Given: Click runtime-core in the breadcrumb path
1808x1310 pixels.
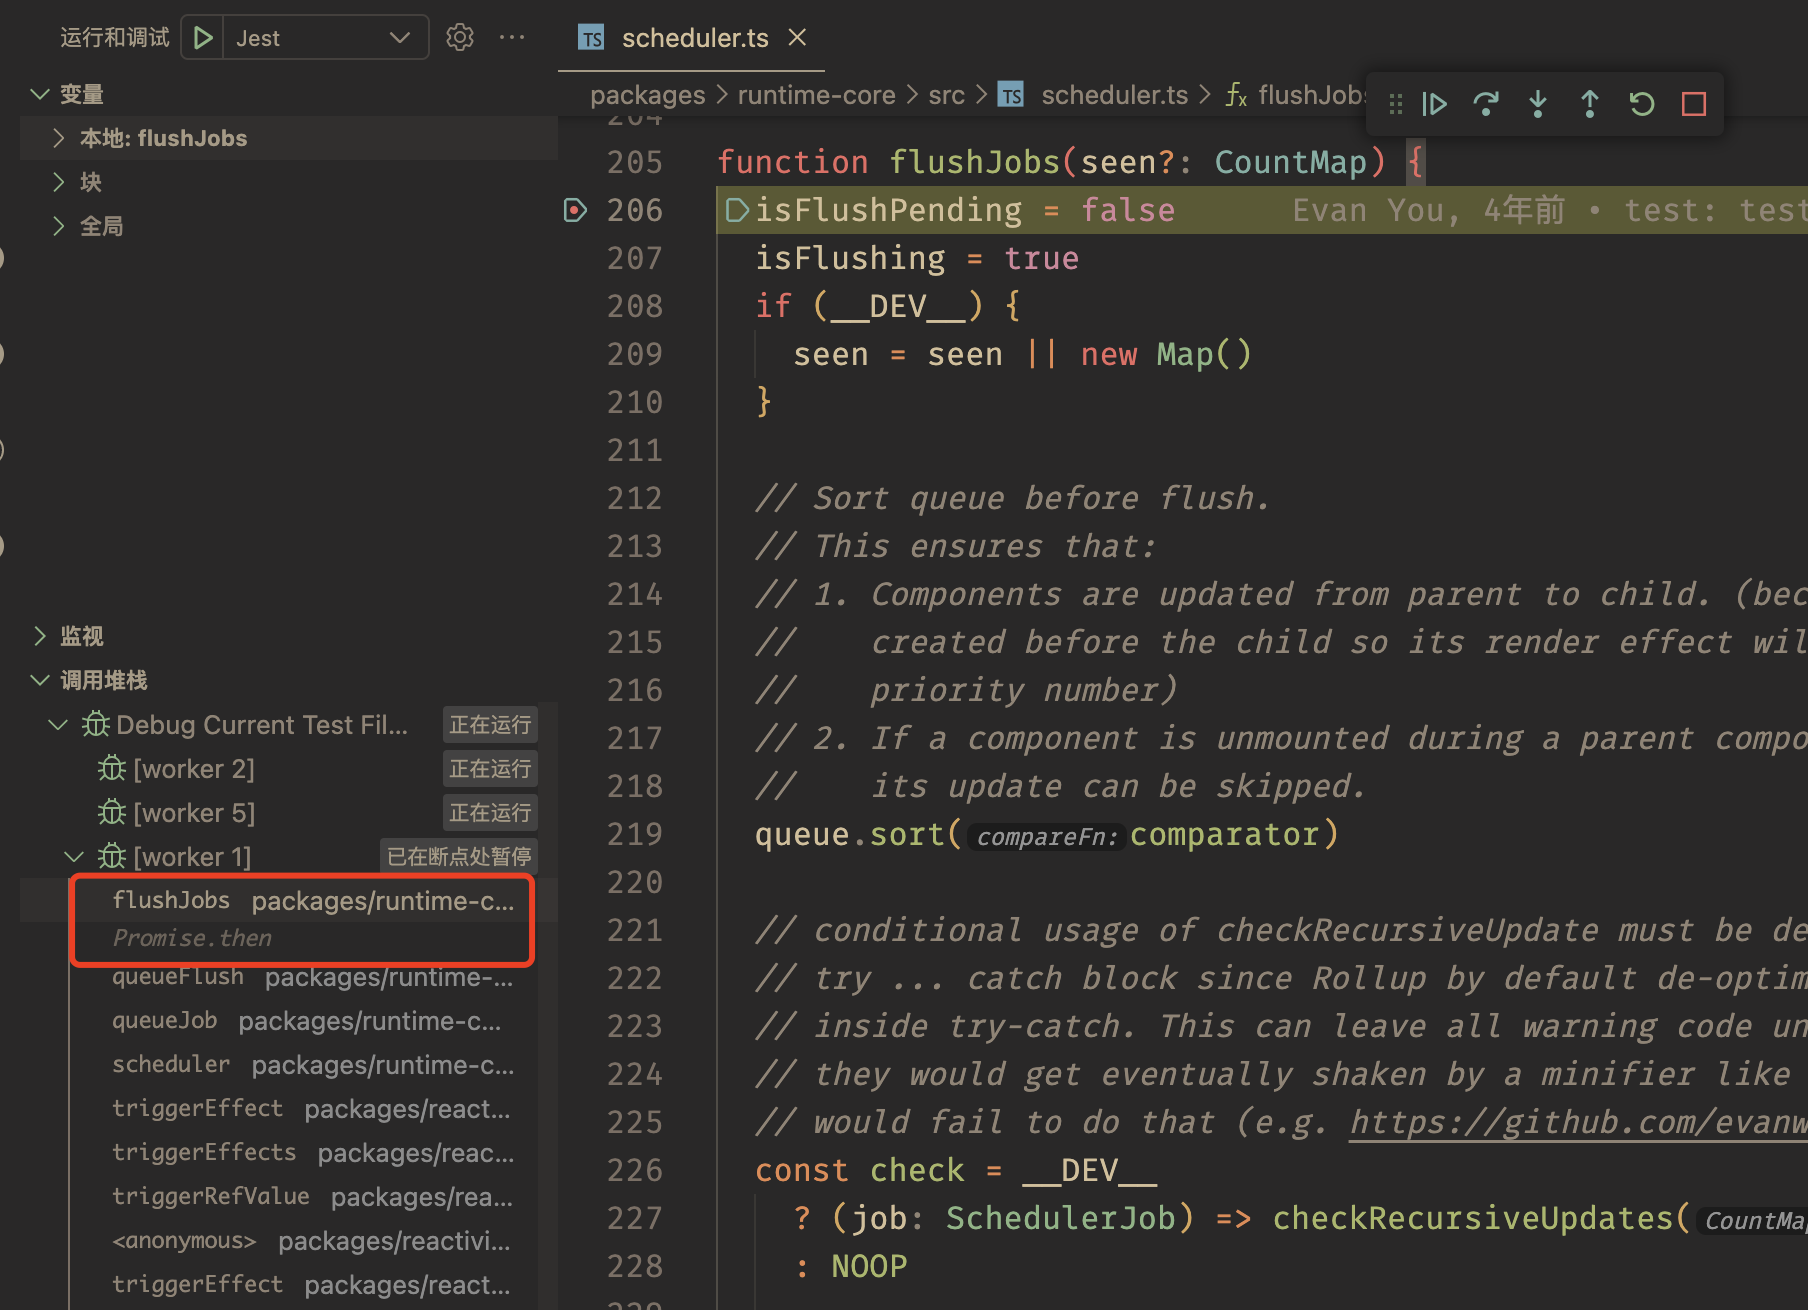Looking at the screenshot, I should 816,95.
